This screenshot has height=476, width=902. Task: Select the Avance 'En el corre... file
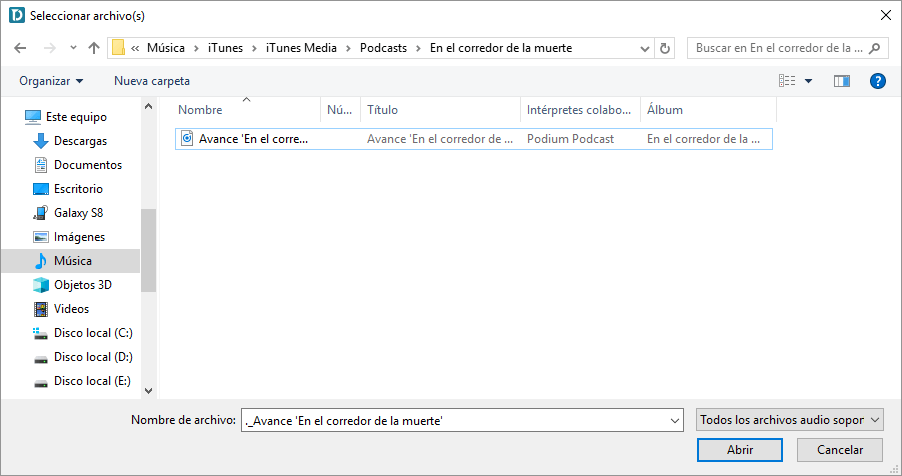pyautogui.click(x=473, y=139)
